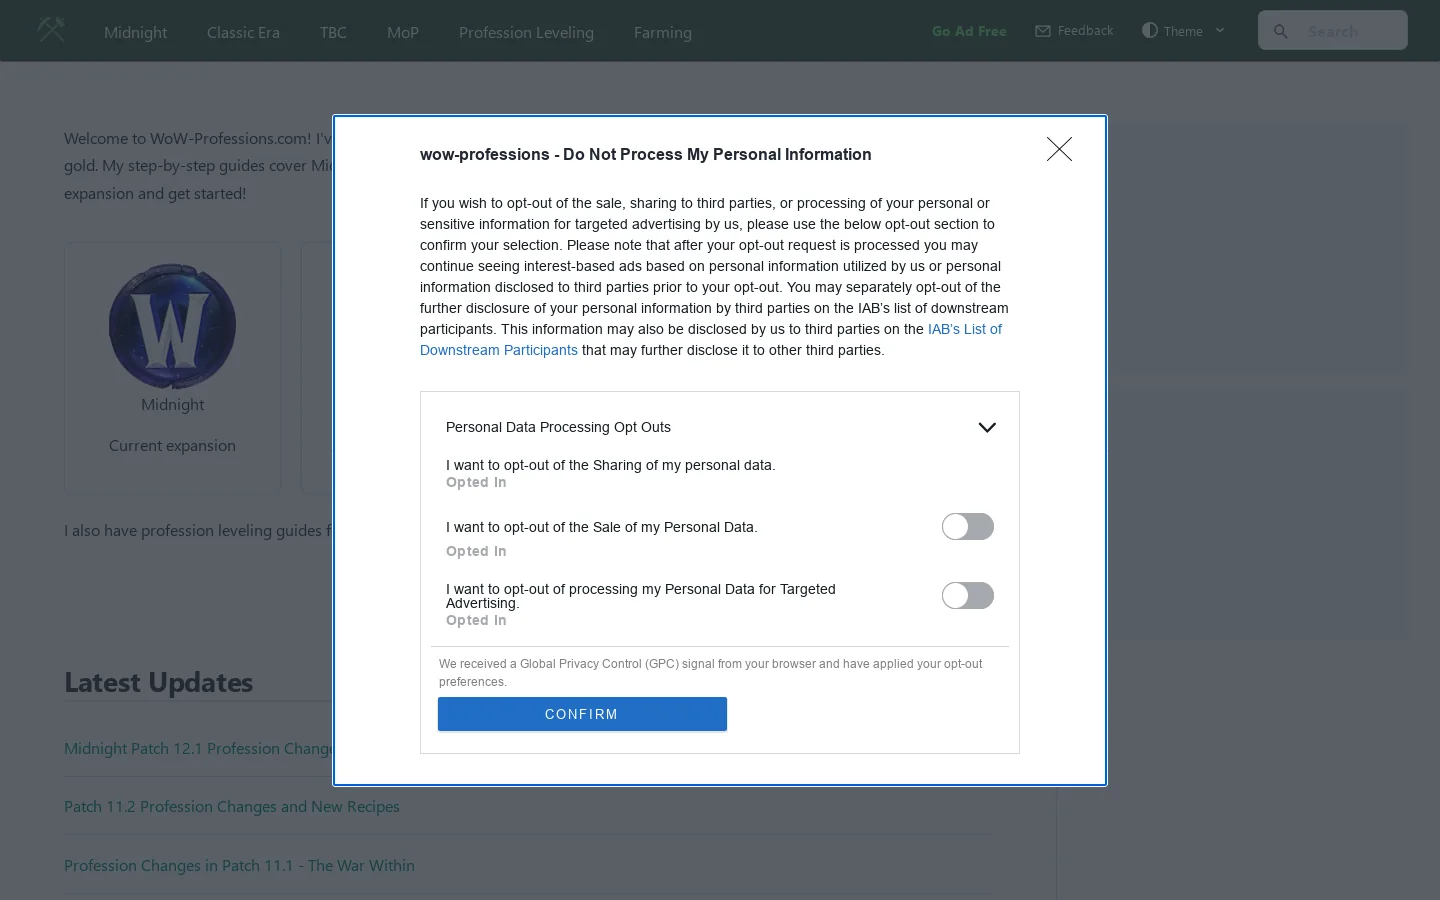Click the magnifier icon in search box
1440x900 pixels.
[1281, 31]
